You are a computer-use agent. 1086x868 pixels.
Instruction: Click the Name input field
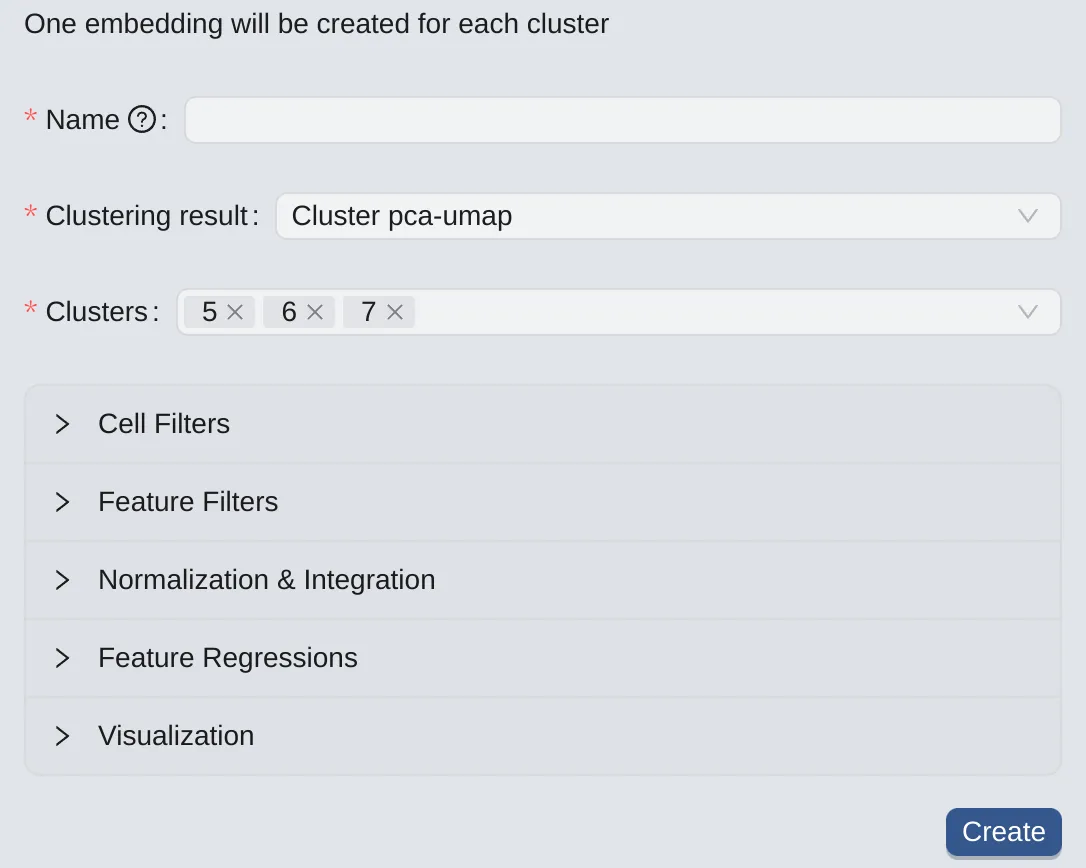pos(623,120)
